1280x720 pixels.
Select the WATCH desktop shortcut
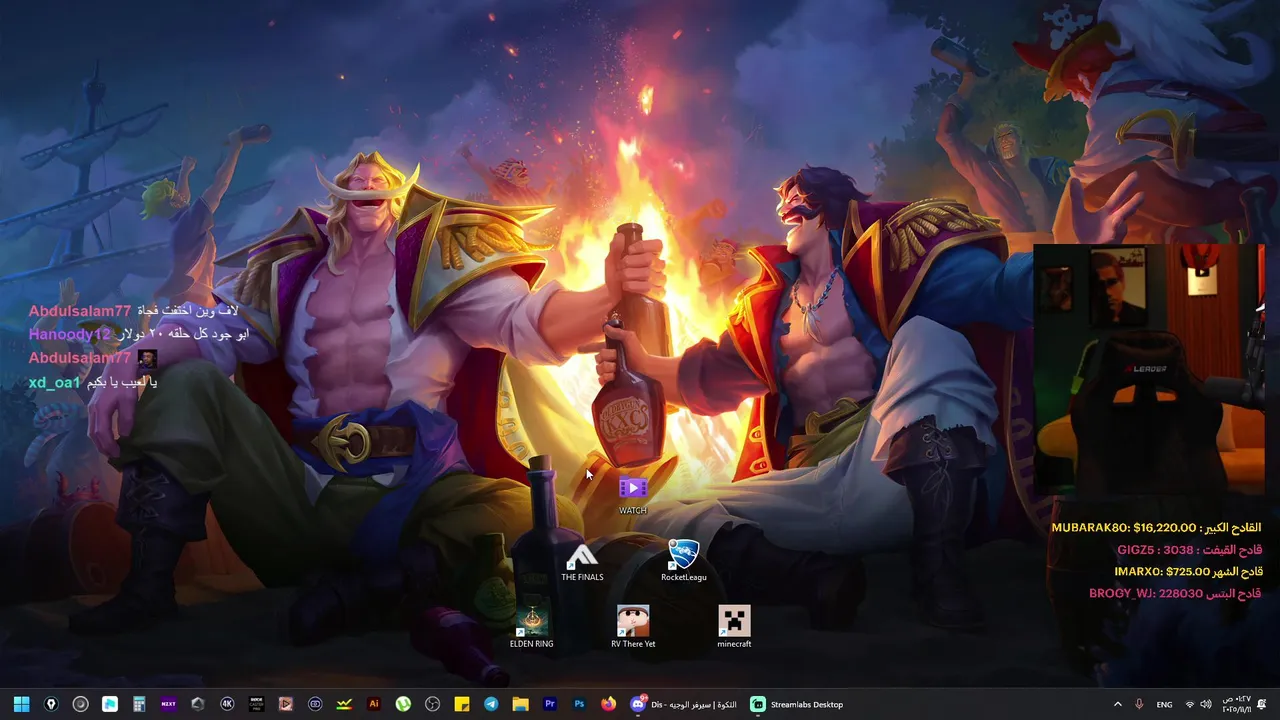(633, 495)
